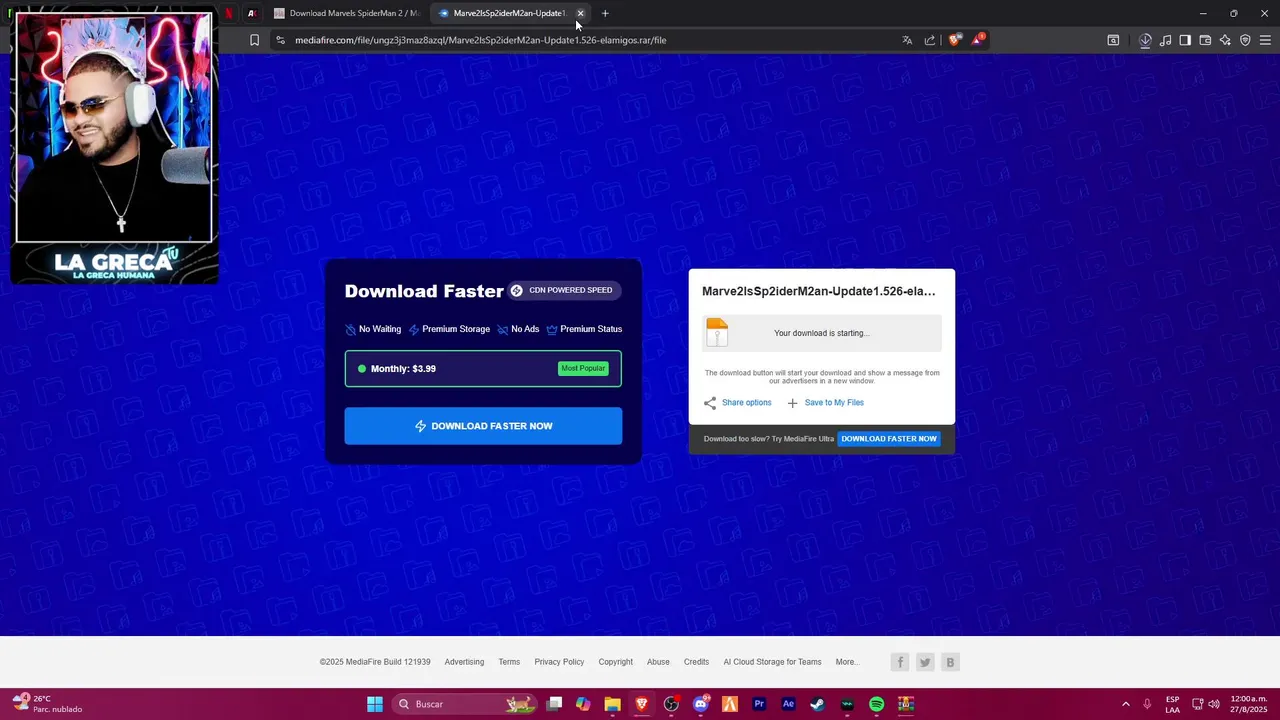Viewport: 1280px width, 720px height.
Task: Click the Facebook footer icon
Action: tap(900, 662)
